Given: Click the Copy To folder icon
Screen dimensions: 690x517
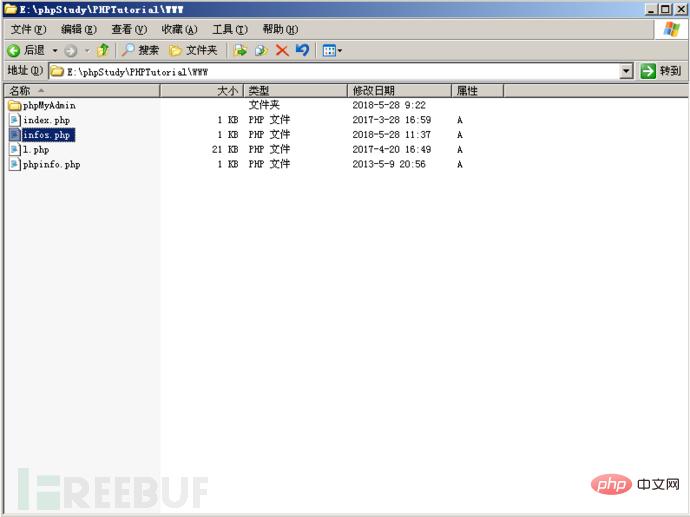Looking at the screenshot, I should pos(261,50).
